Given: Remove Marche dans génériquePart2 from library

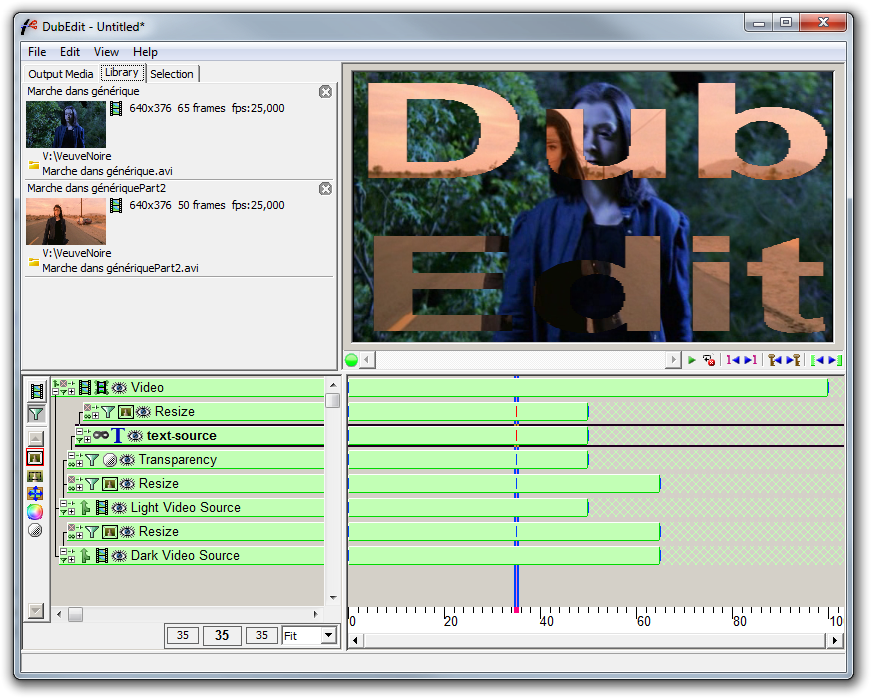Looking at the screenshot, I should 326,188.
